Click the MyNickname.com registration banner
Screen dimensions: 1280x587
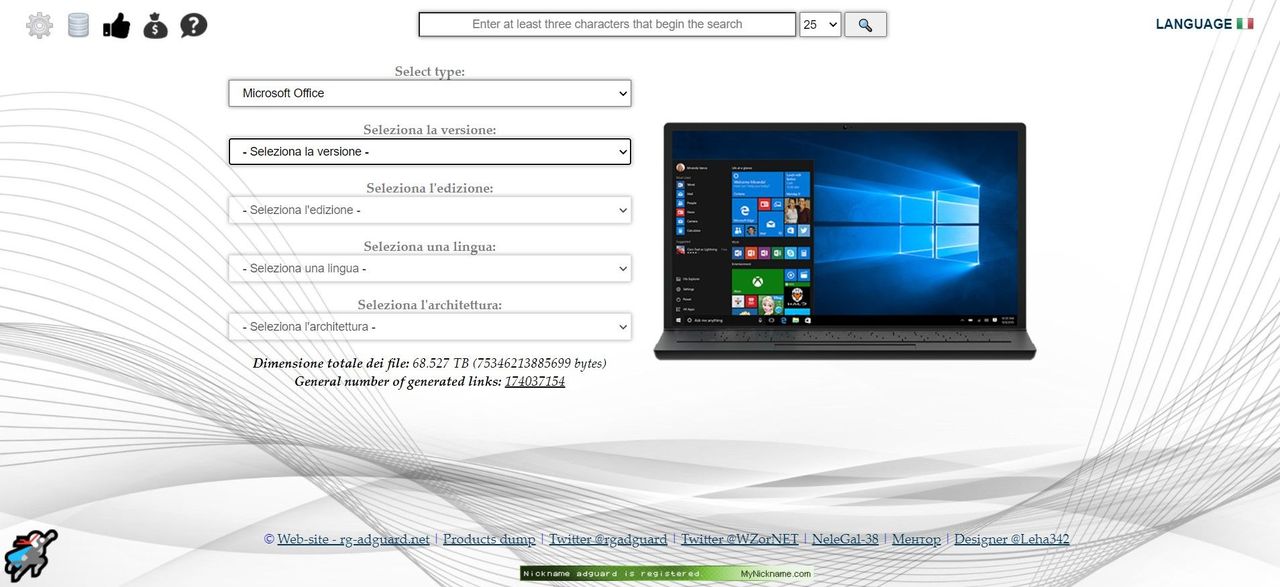tap(667, 574)
